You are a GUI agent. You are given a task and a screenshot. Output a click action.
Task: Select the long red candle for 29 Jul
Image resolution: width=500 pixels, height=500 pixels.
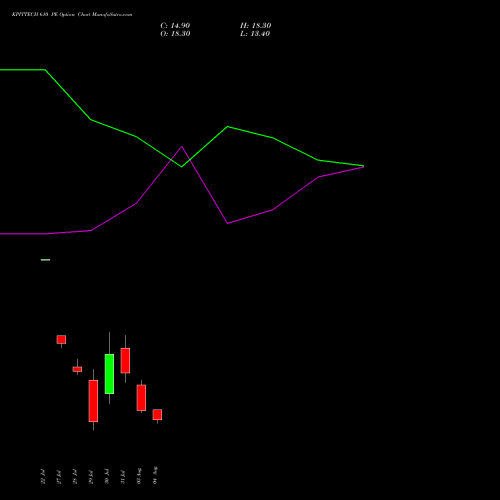point(93,401)
